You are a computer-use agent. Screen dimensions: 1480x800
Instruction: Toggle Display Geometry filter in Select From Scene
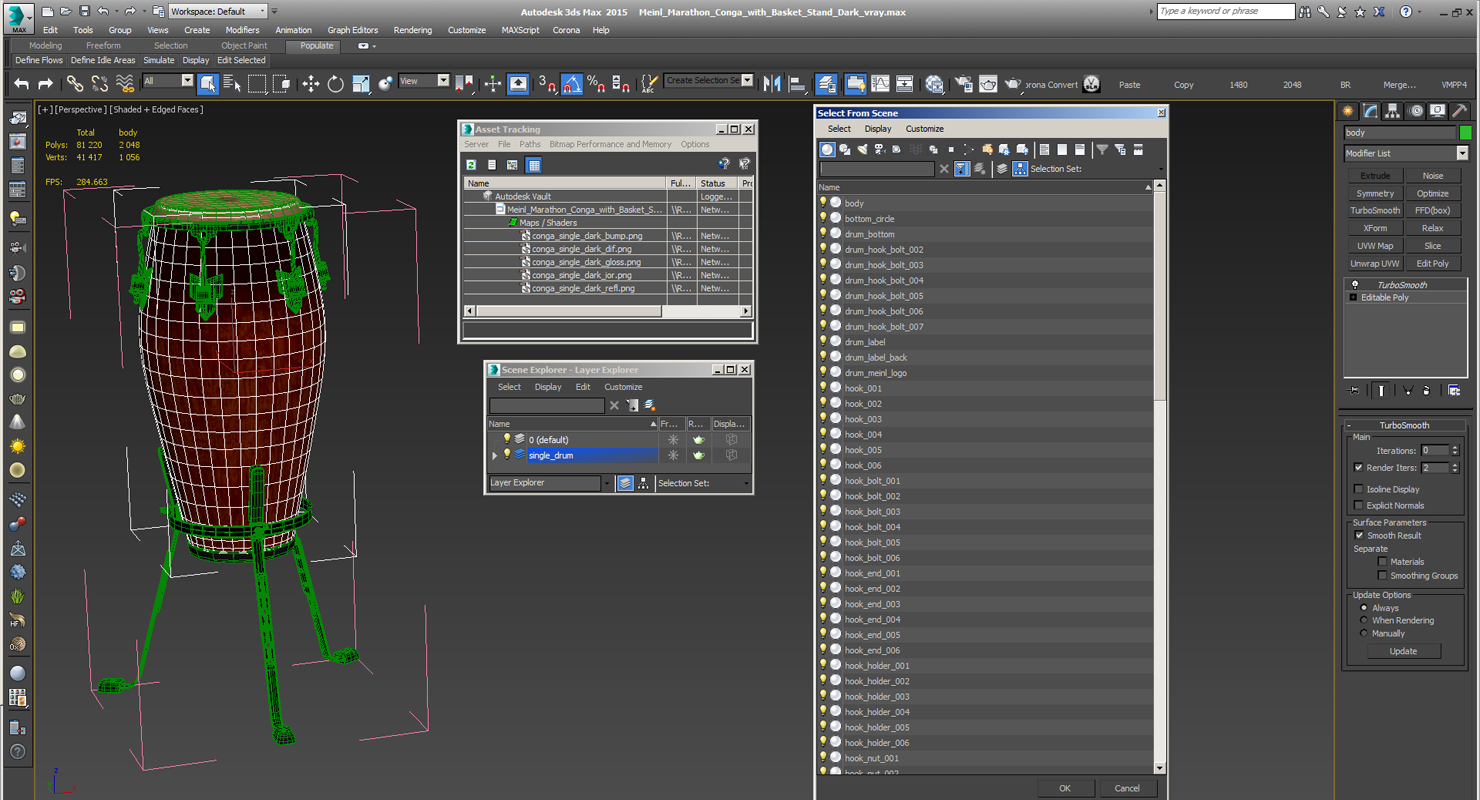[827, 149]
